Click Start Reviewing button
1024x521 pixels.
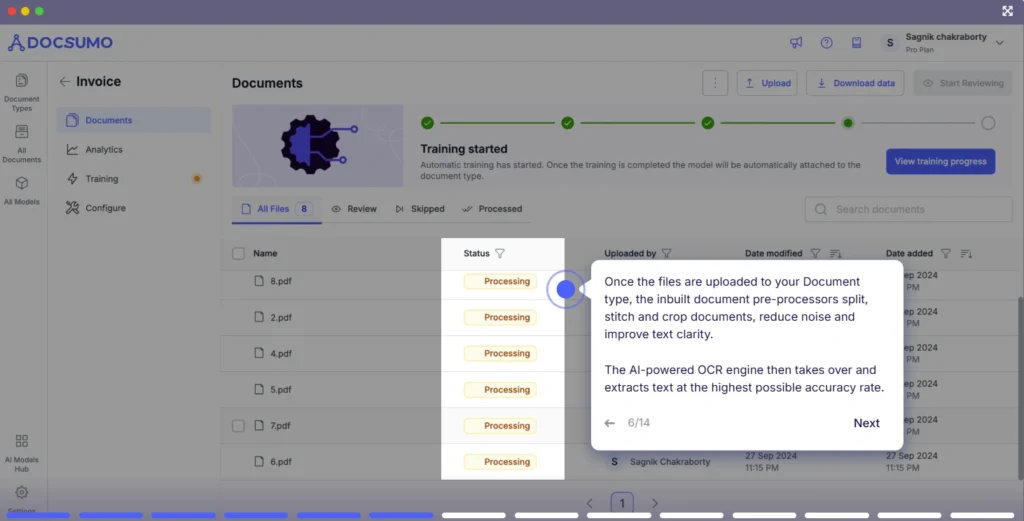pos(963,83)
